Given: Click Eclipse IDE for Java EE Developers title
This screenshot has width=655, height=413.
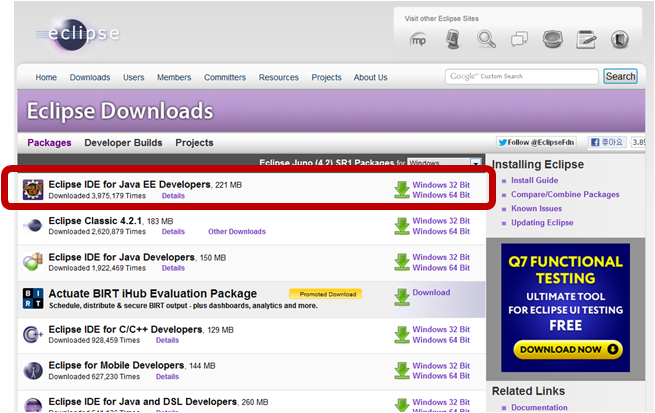Looking at the screenshot, I should 129,185.
